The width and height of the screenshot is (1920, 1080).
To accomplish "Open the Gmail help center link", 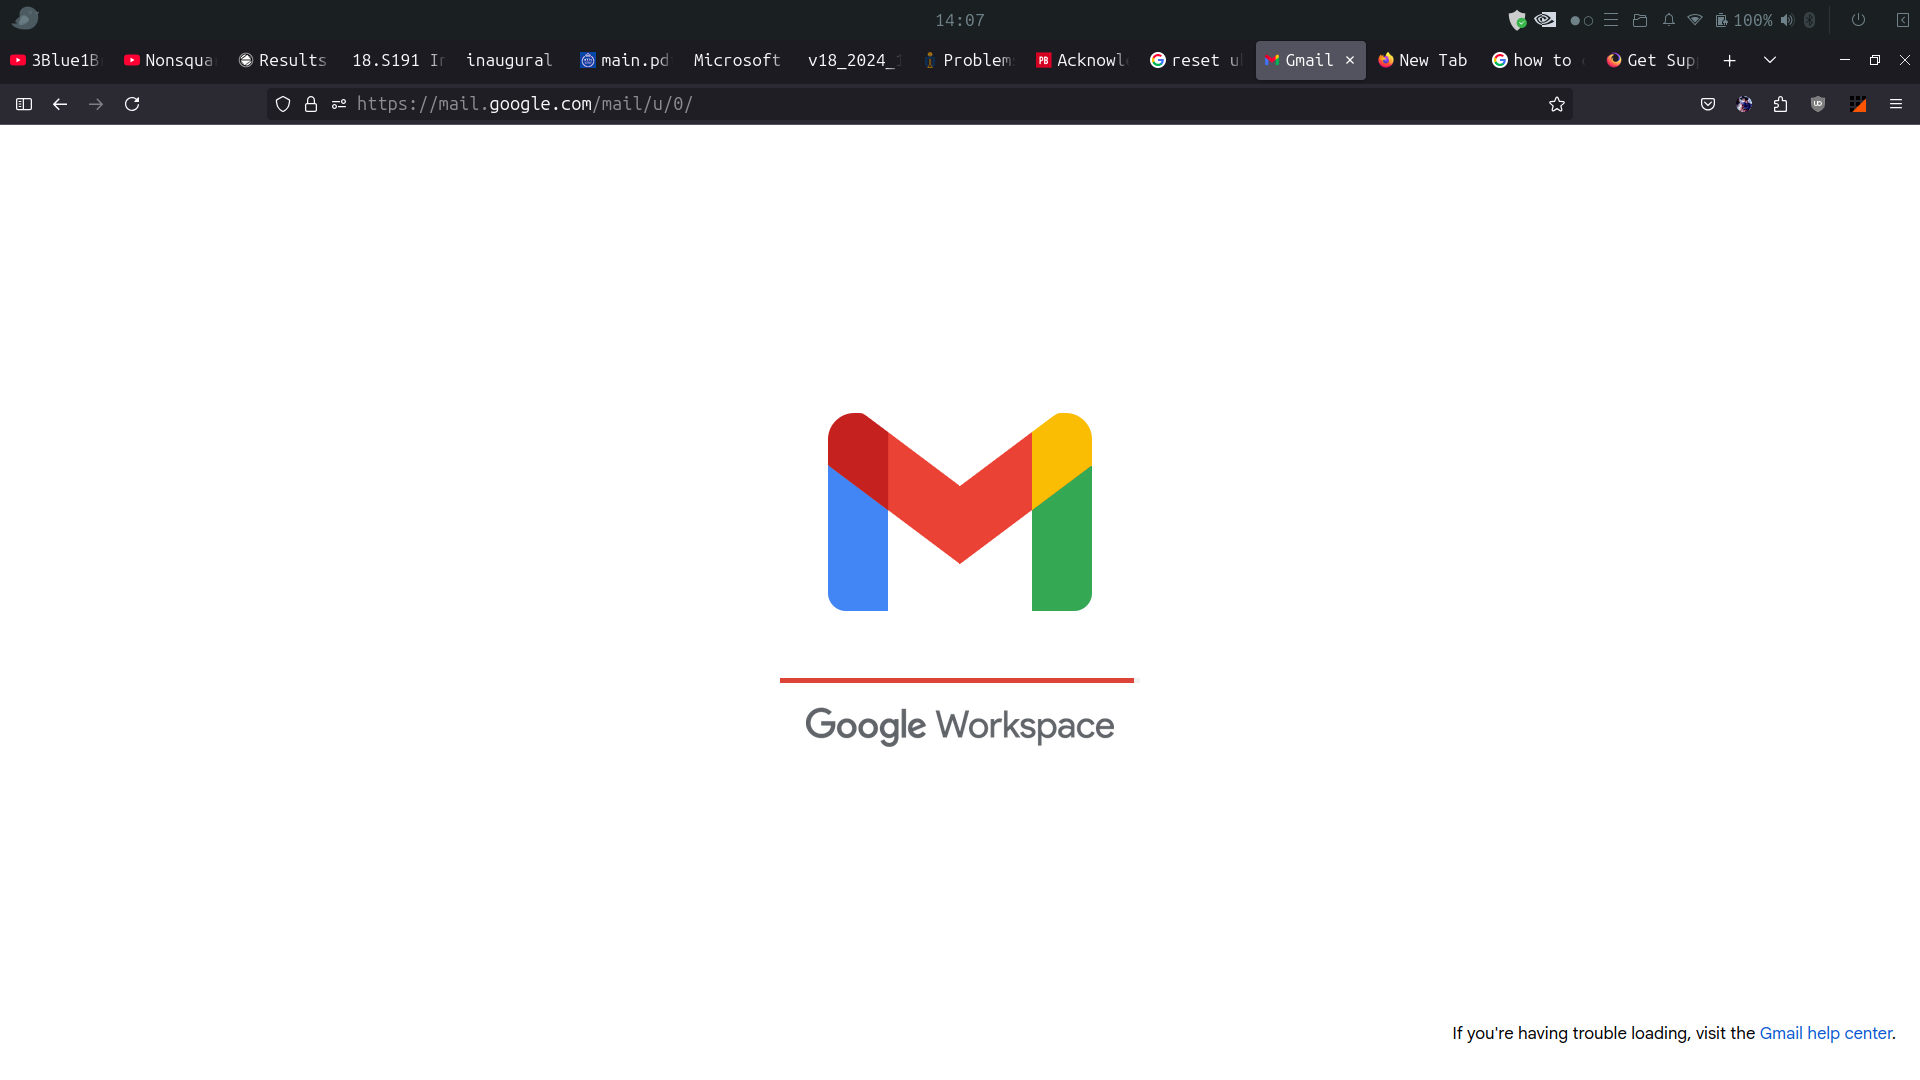I will click(x=1826, y=1033).
